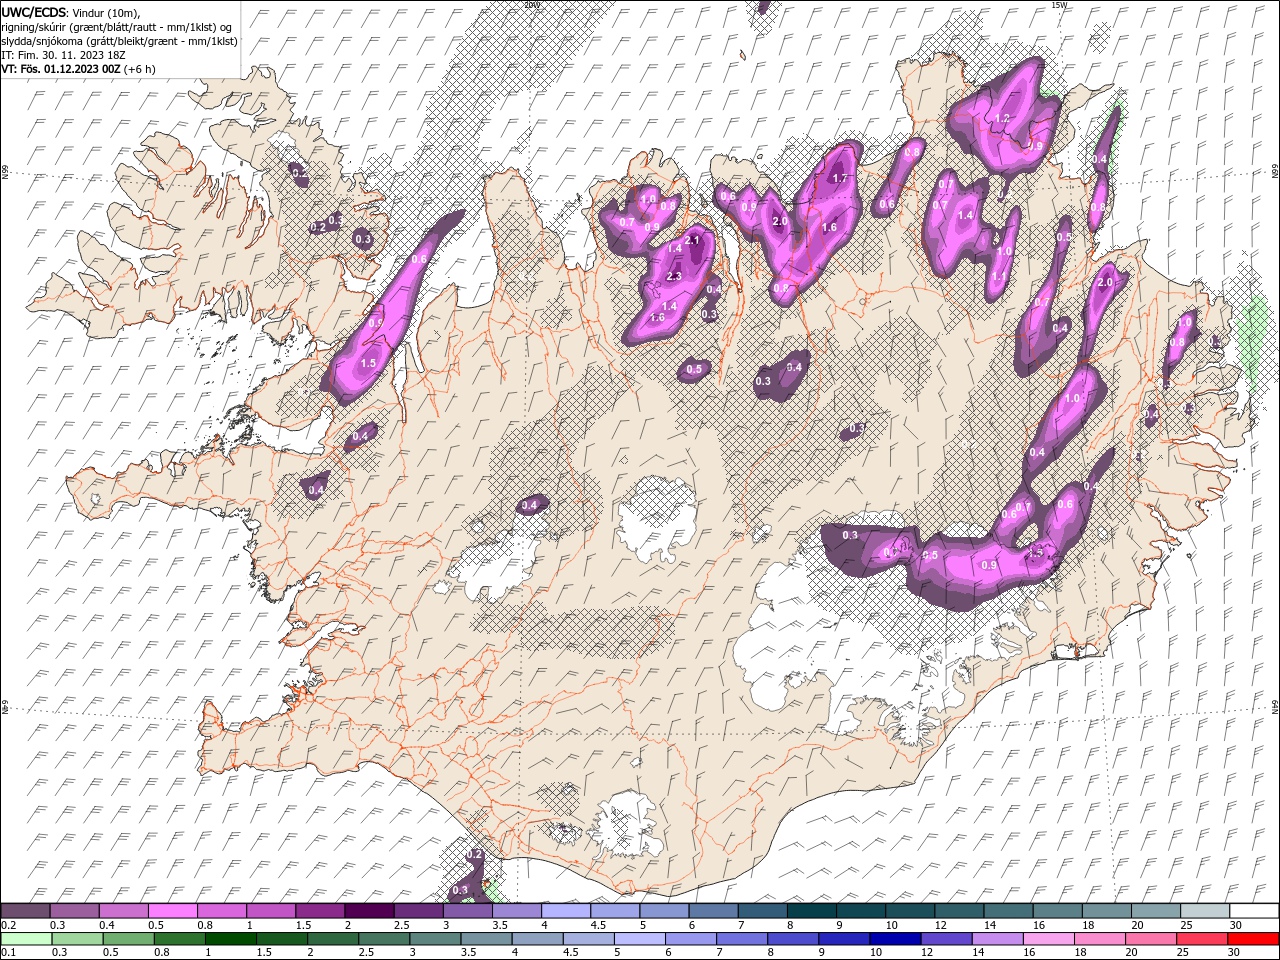This screenshot has height=960, width=1280.
Task: Click the 'rigning/skúrir' legend description line
Action: pos(117,27)
